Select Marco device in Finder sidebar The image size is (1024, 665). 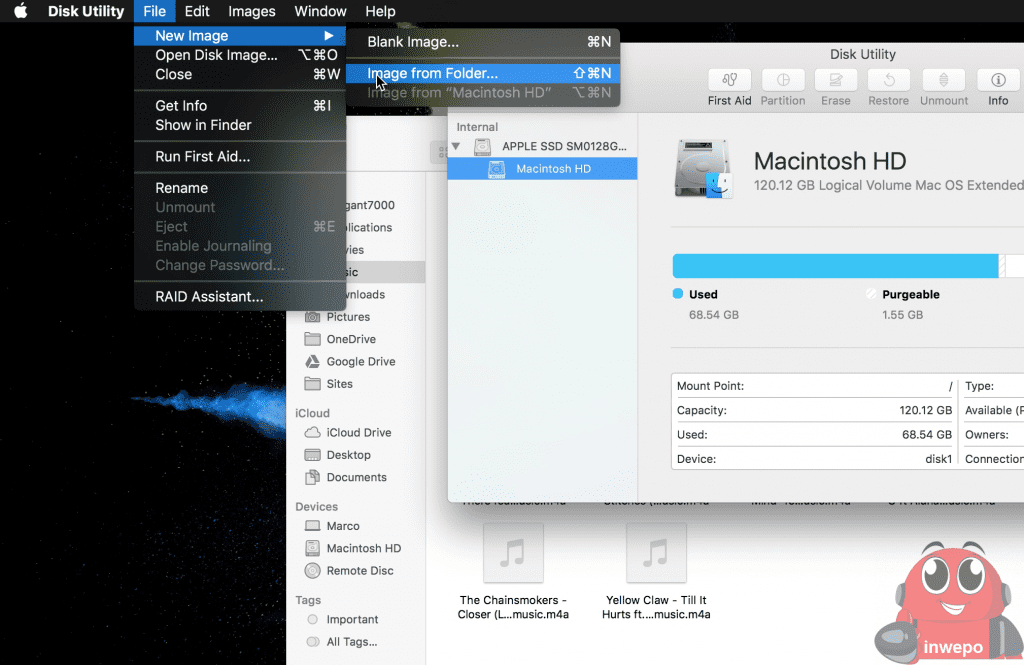[x=355, y=526]
